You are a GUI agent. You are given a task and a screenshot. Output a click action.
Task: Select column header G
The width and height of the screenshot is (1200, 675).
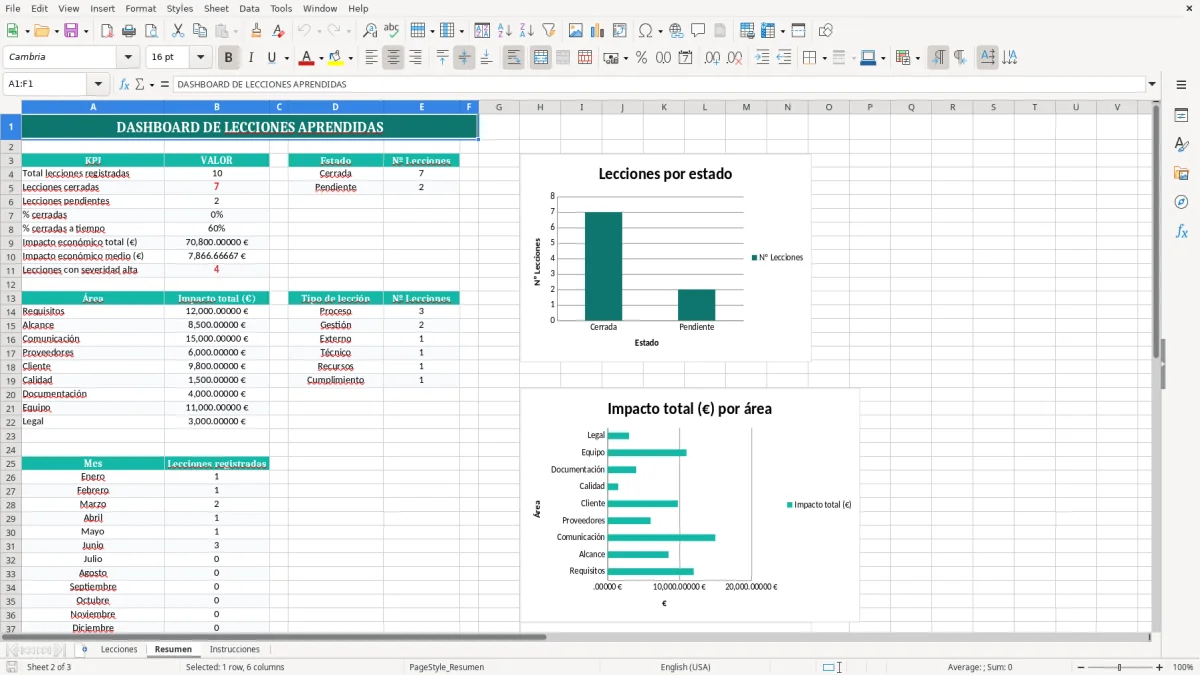tap(498, 107)
